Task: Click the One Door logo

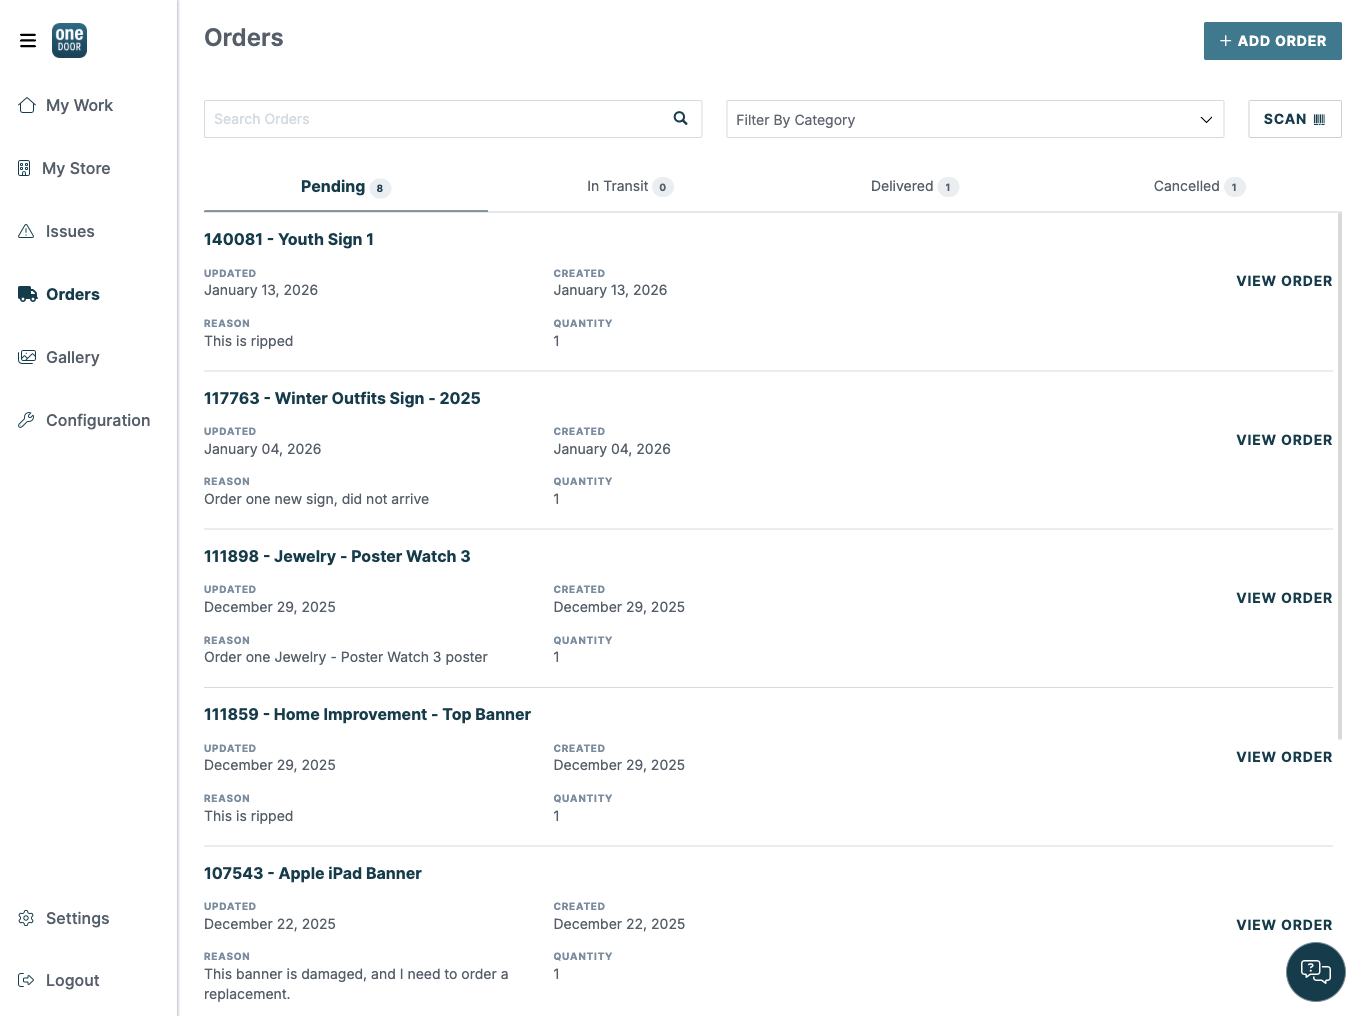Action: [69, 41]
